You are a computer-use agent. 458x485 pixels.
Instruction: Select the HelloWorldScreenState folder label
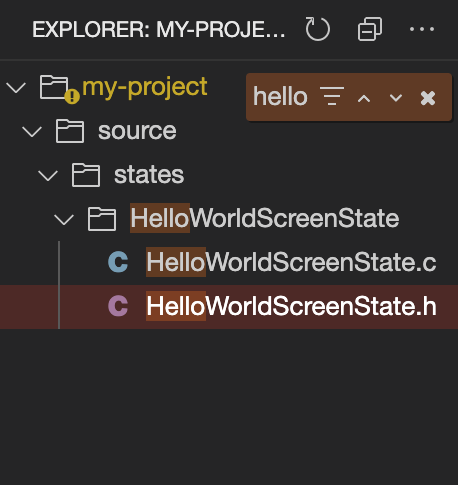point(265,219)
